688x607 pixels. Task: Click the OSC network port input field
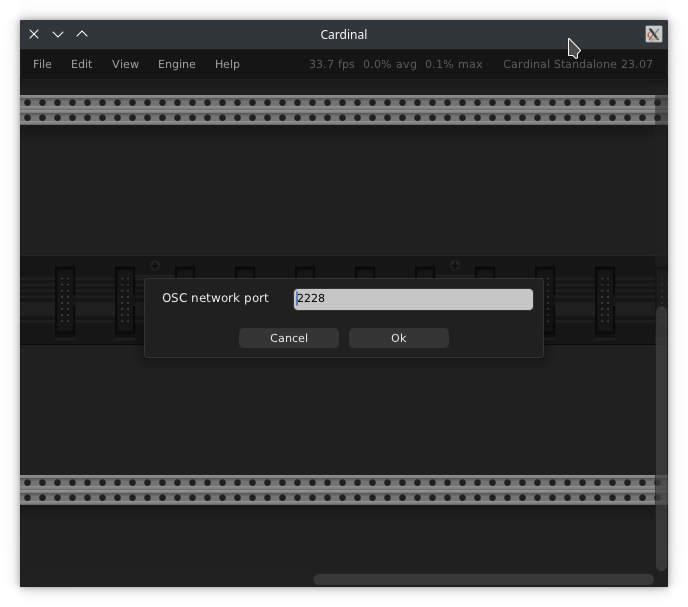click(x=413, y=298)
